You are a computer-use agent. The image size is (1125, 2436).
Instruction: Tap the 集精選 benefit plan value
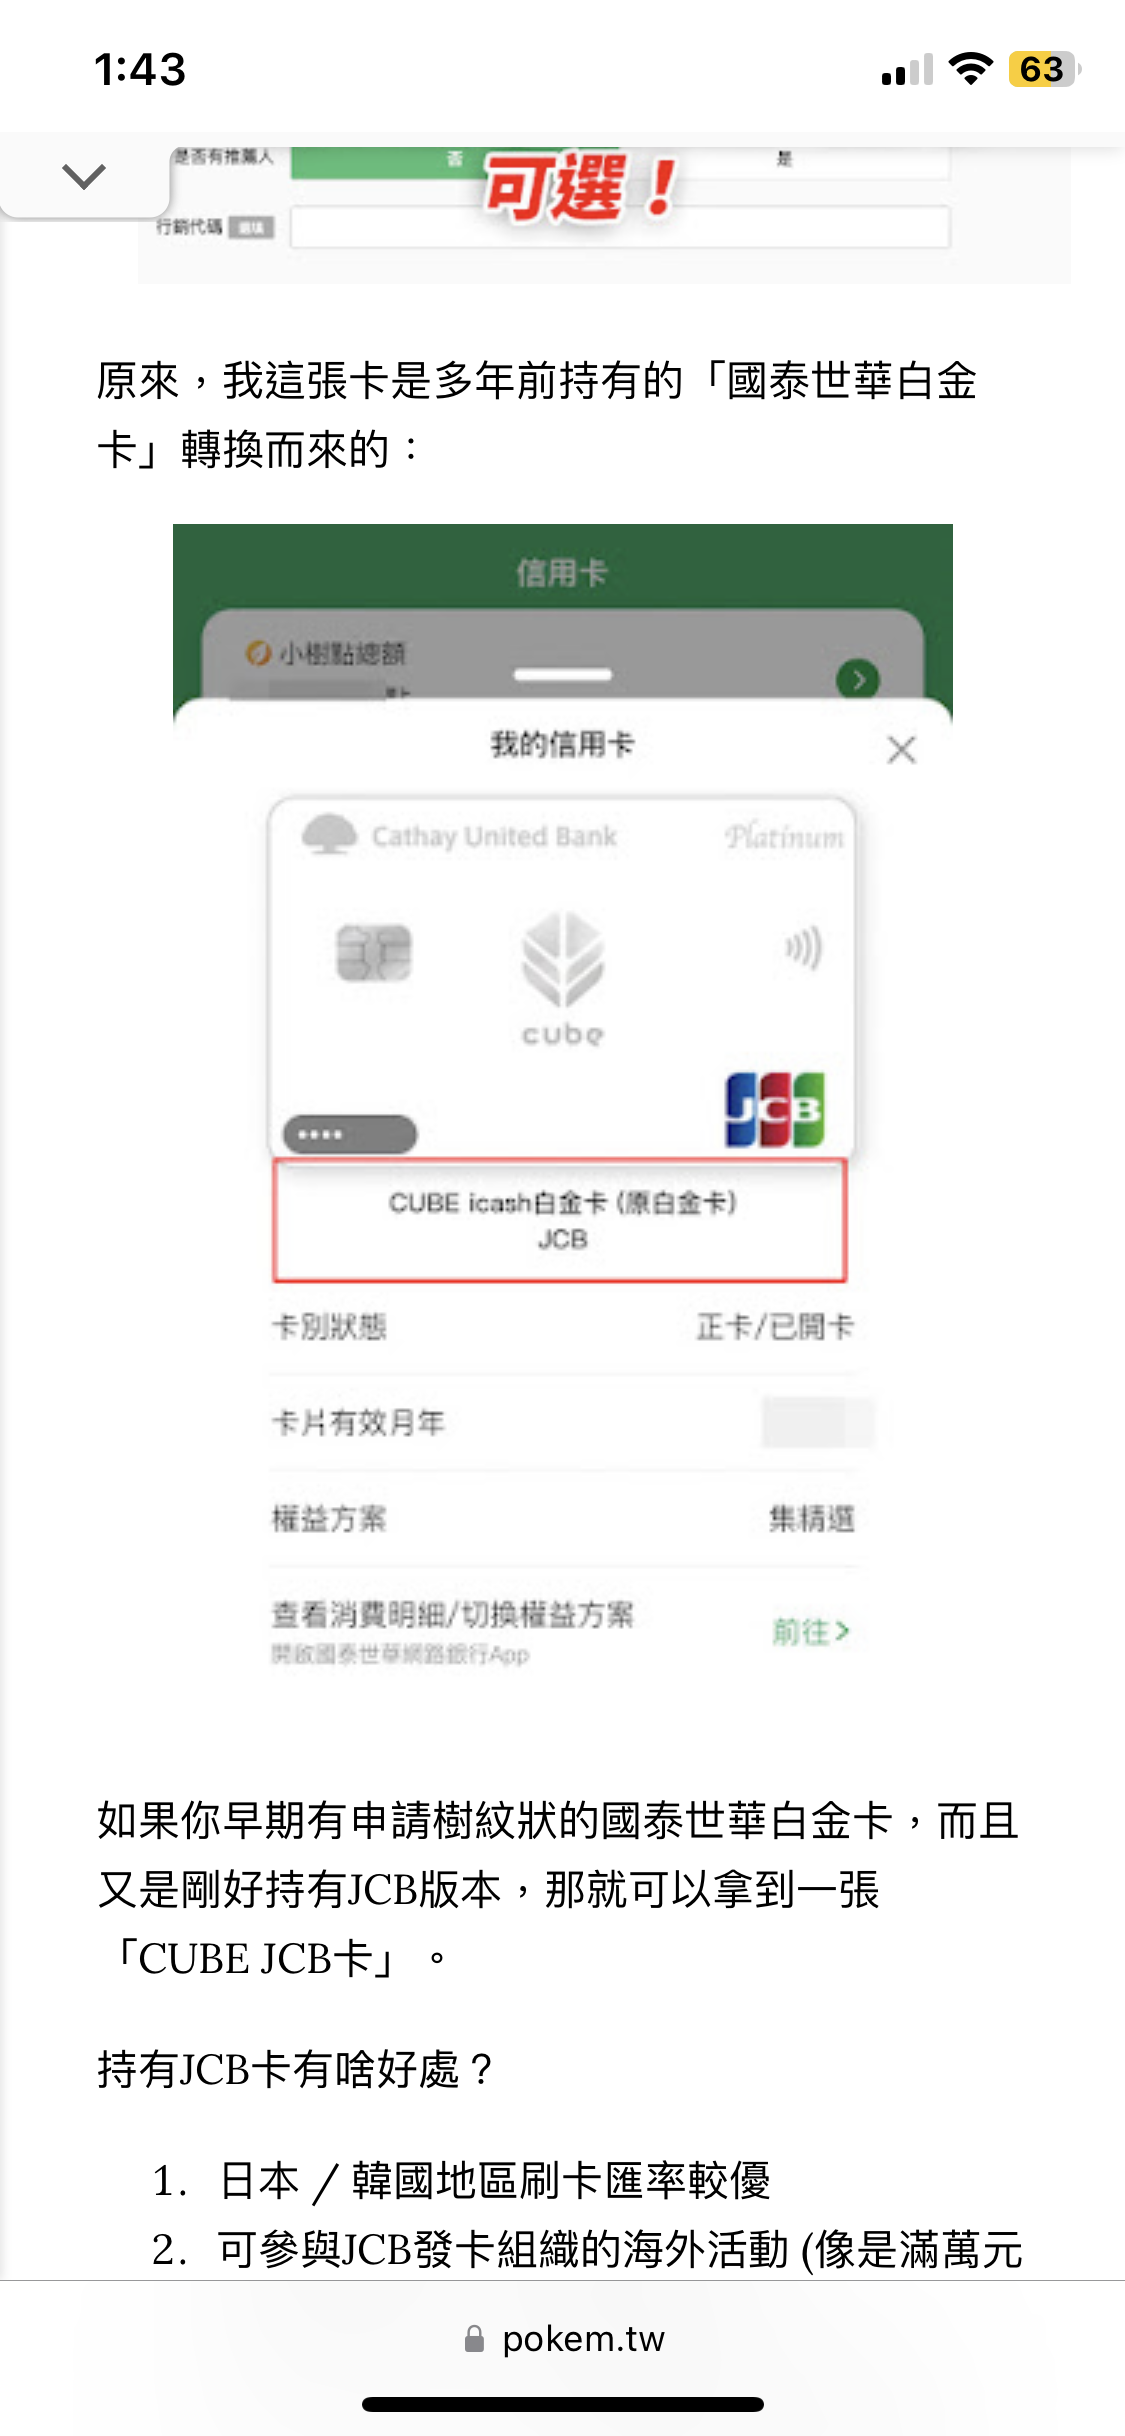click(811, 1519)
